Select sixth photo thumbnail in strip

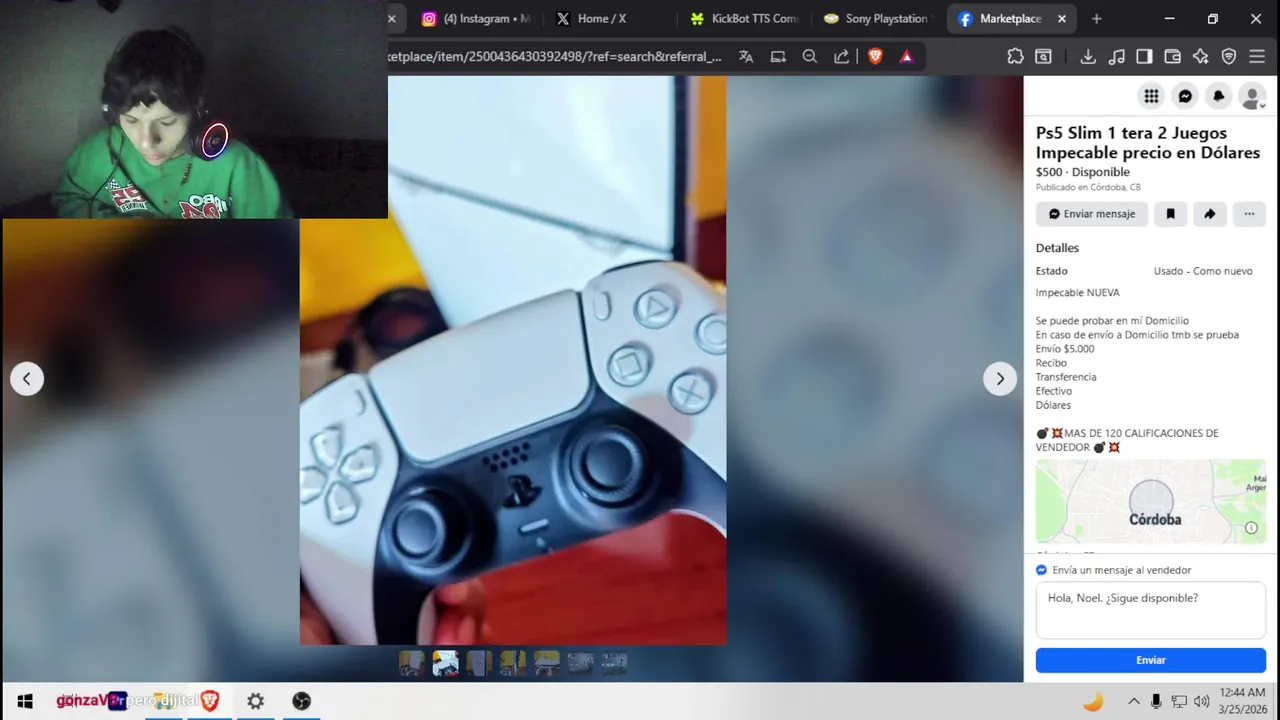tap(580, 663)
